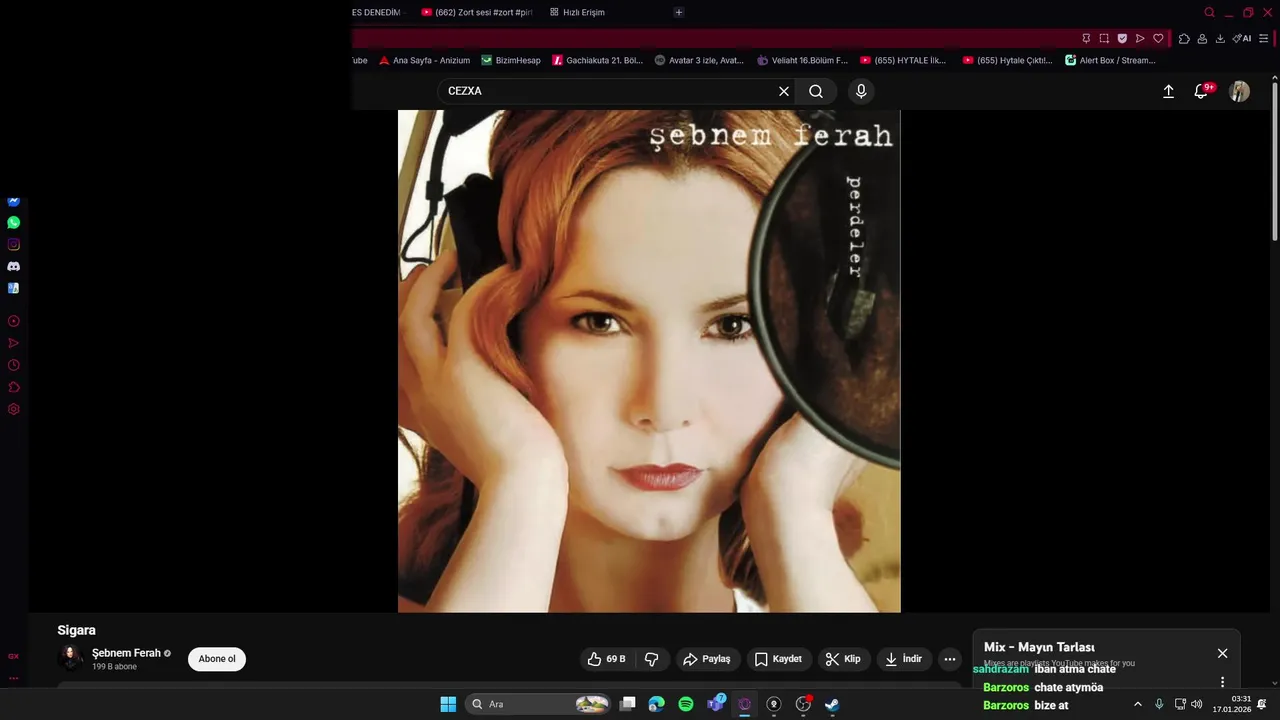Open more actions three-dot menu
Viewport: 1280px width, 720px height.
tap(950, 659)
